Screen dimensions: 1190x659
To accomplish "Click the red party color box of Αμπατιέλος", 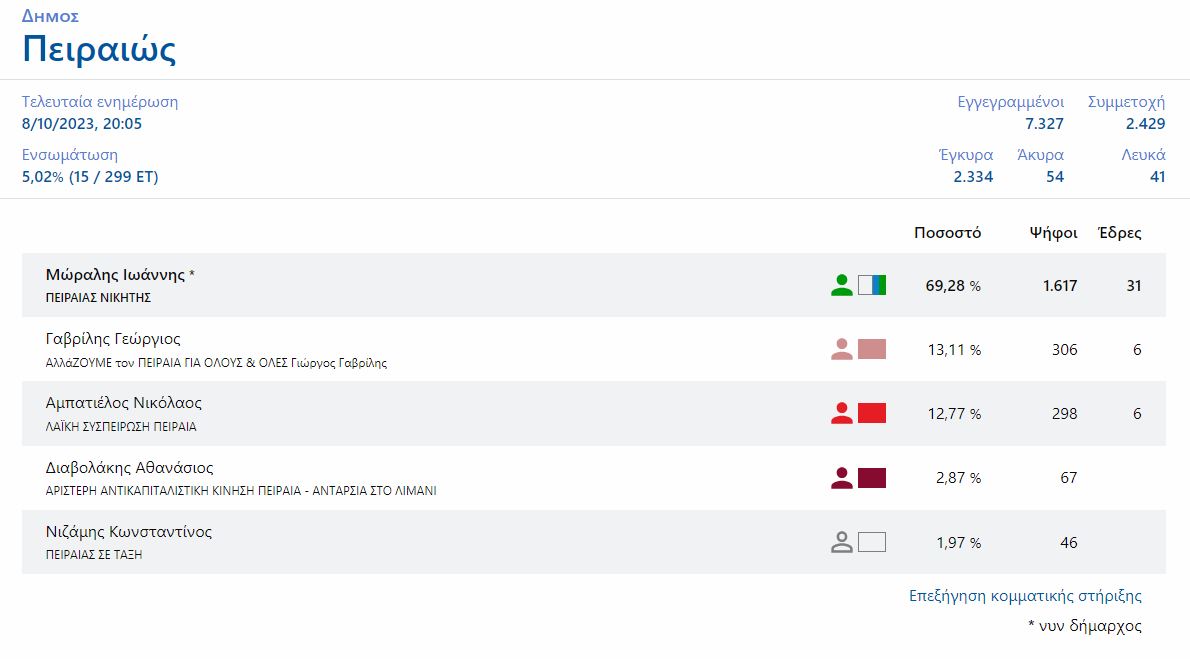I will 872,413.
